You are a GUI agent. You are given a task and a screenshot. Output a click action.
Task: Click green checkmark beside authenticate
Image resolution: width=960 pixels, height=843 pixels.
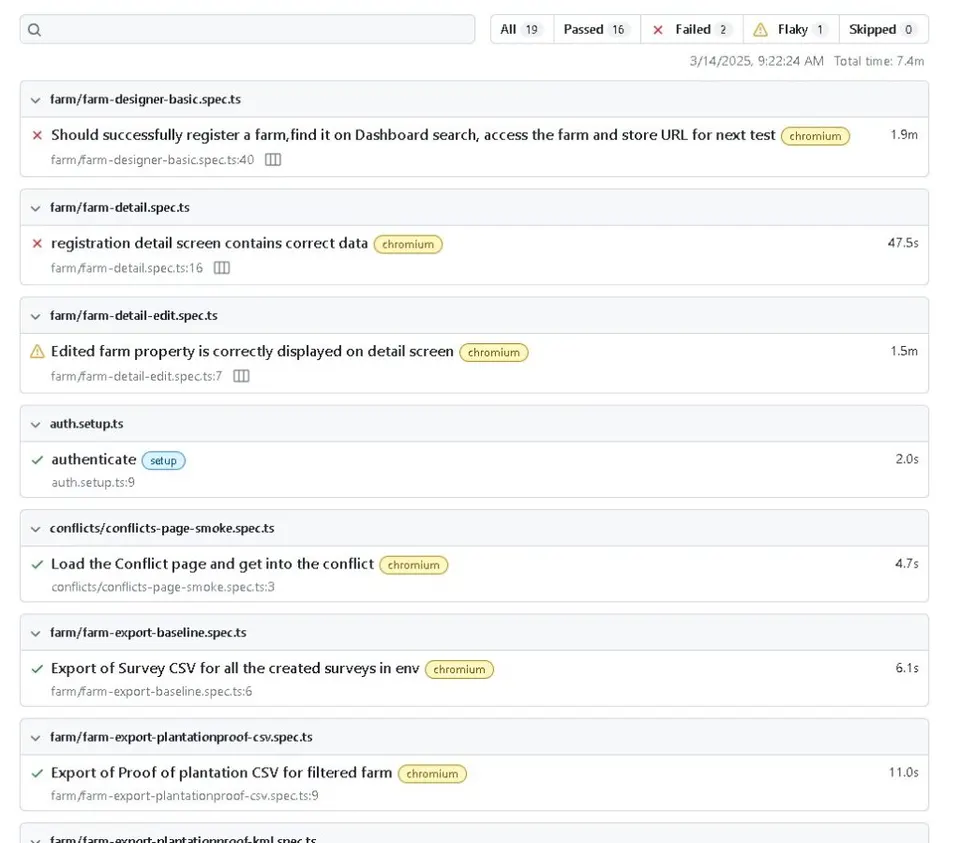pos(37,460)
